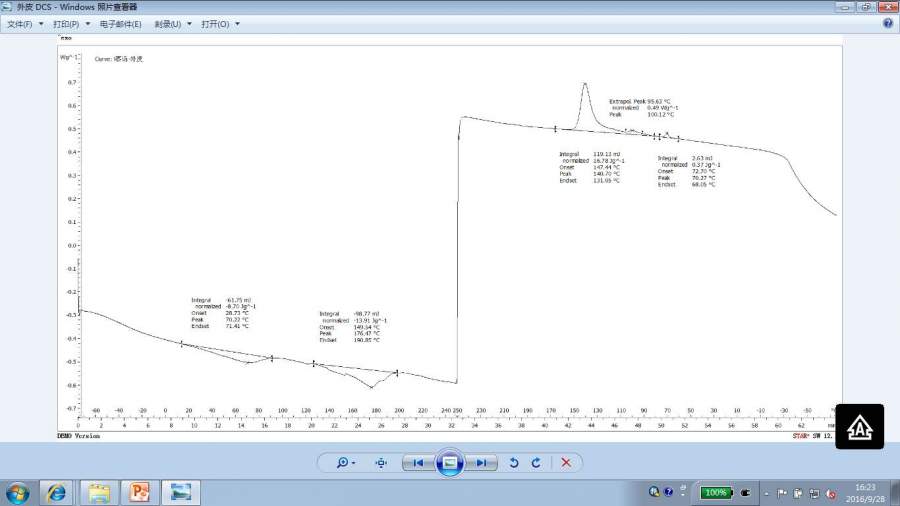Click the Show Desktop strip
Screen dimensions: 900x506
pos(896,493)
